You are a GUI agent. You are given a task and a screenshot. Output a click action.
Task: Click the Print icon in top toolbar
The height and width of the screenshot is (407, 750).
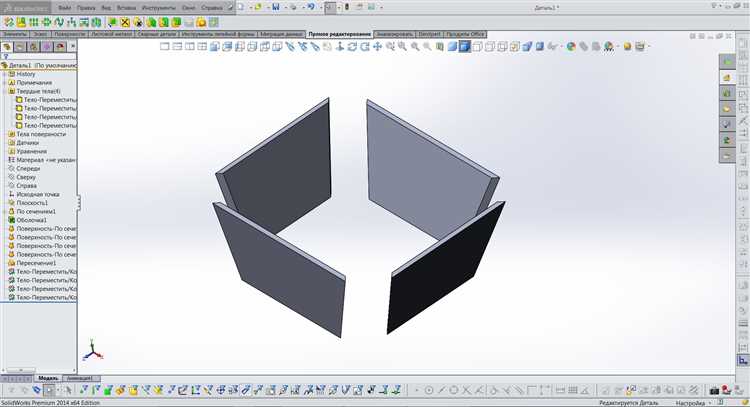[293, 7]
